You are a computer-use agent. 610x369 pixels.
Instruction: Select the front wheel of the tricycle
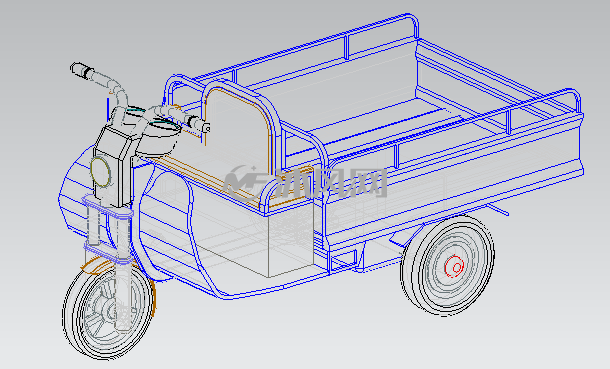108,310
